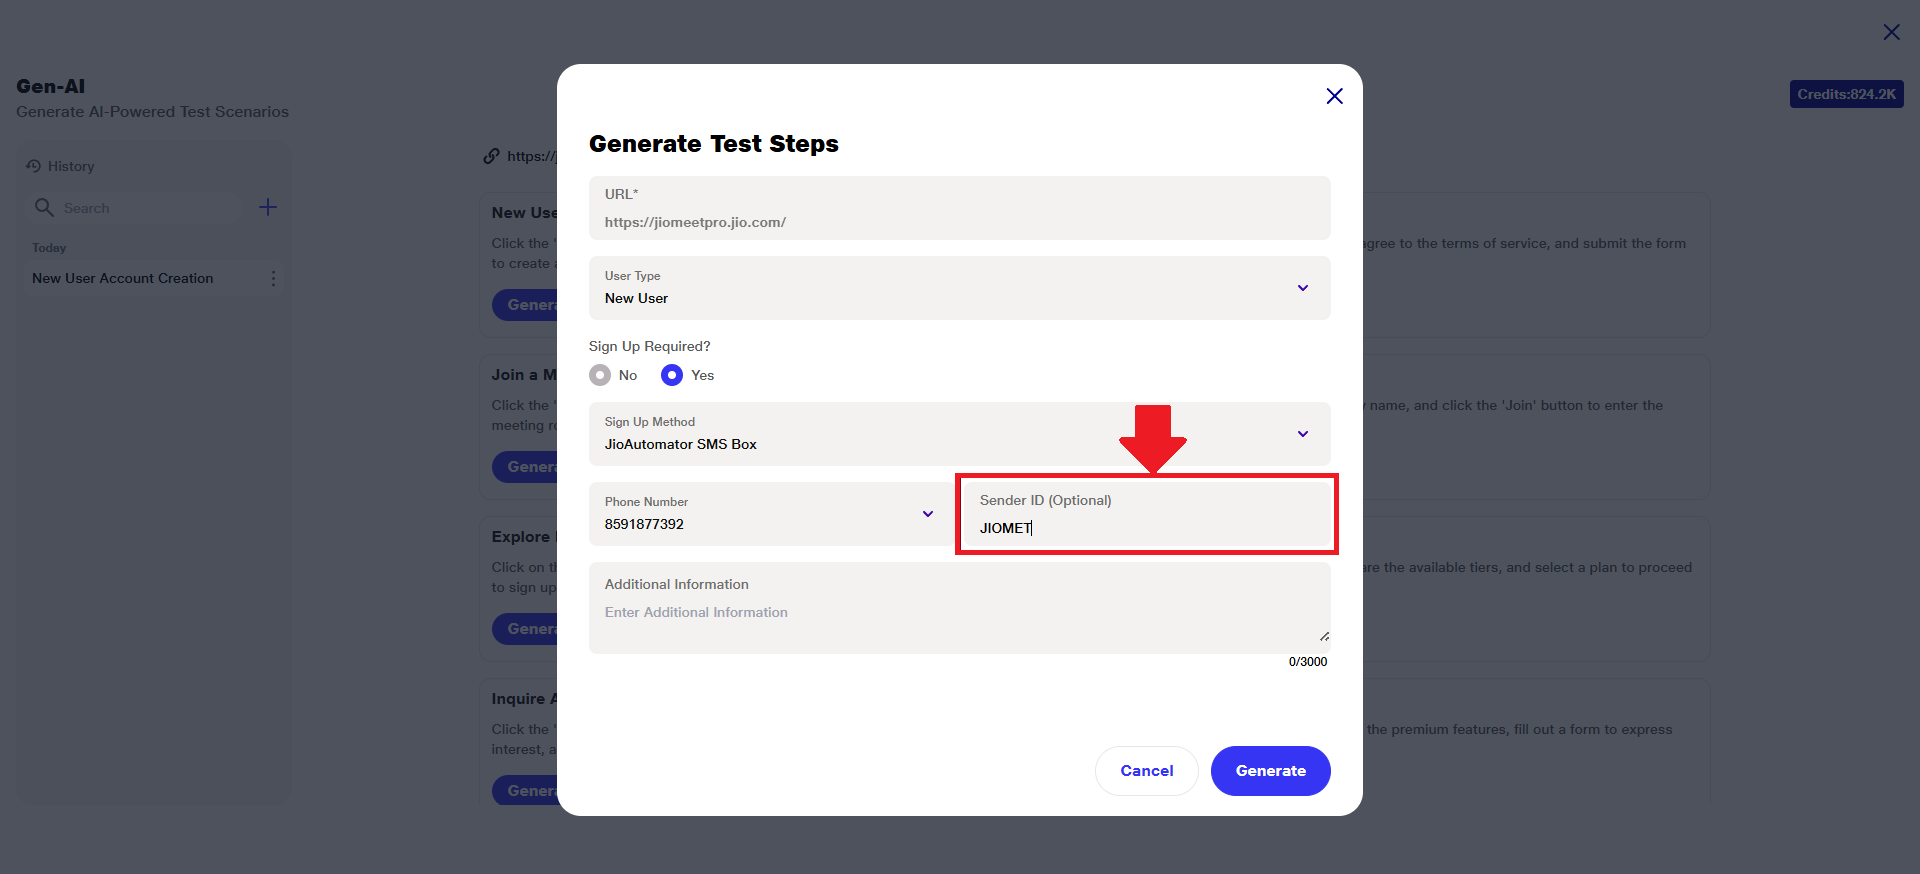Click the Sender ID input field

(x=1146, y=527)
